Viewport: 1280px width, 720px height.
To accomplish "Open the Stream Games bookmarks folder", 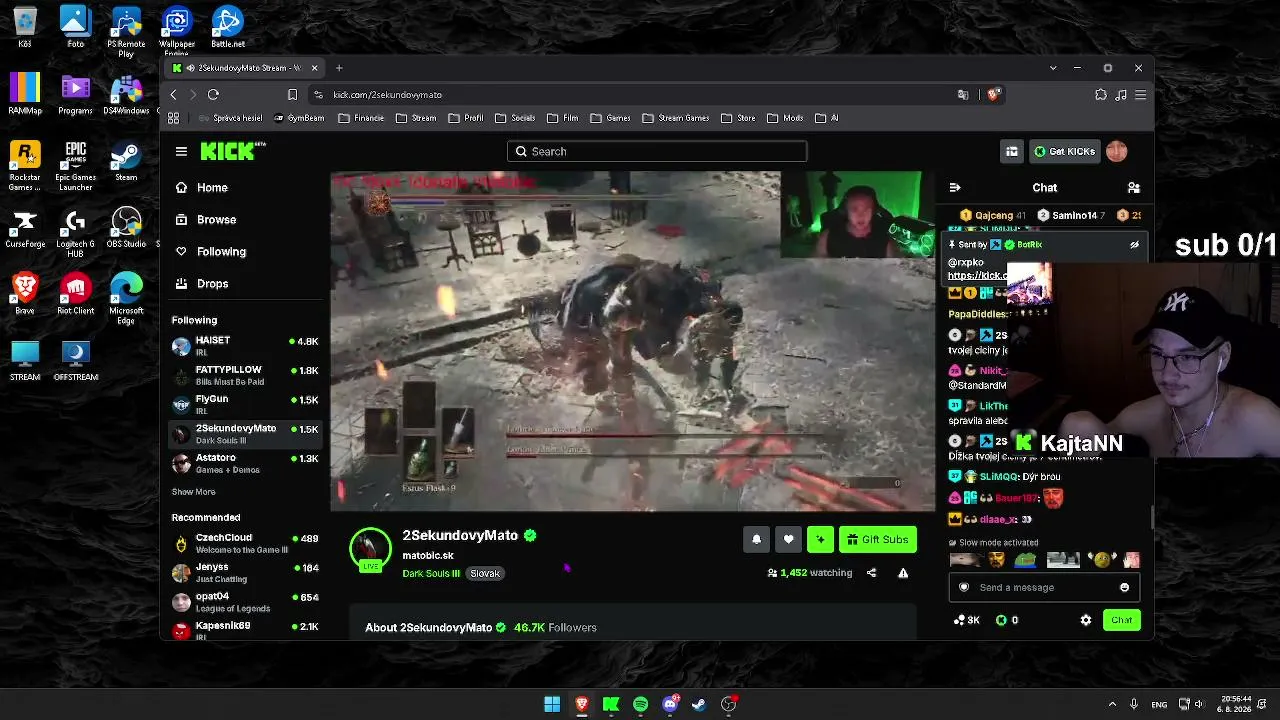I will pyautogui.click(x=675, y=118).
